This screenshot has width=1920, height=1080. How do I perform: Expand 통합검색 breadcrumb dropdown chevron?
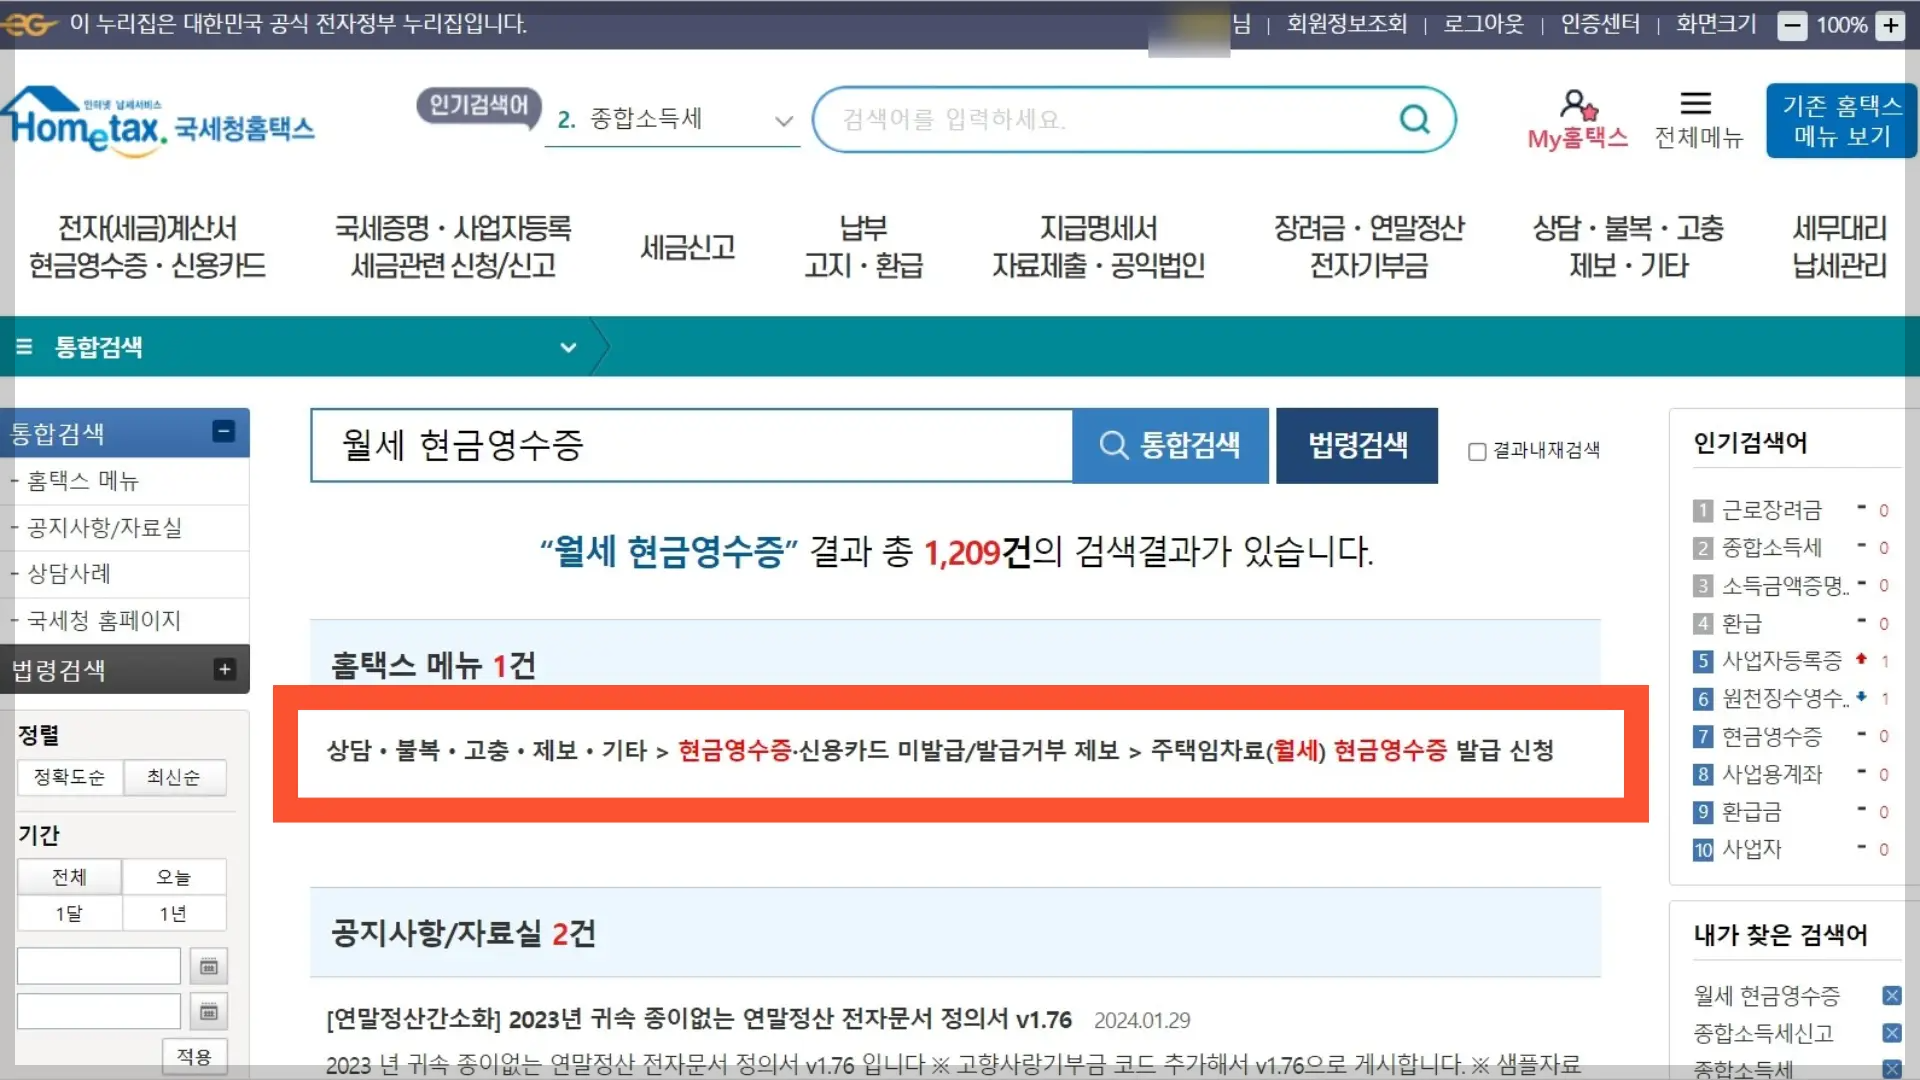(x=568, y=347)
